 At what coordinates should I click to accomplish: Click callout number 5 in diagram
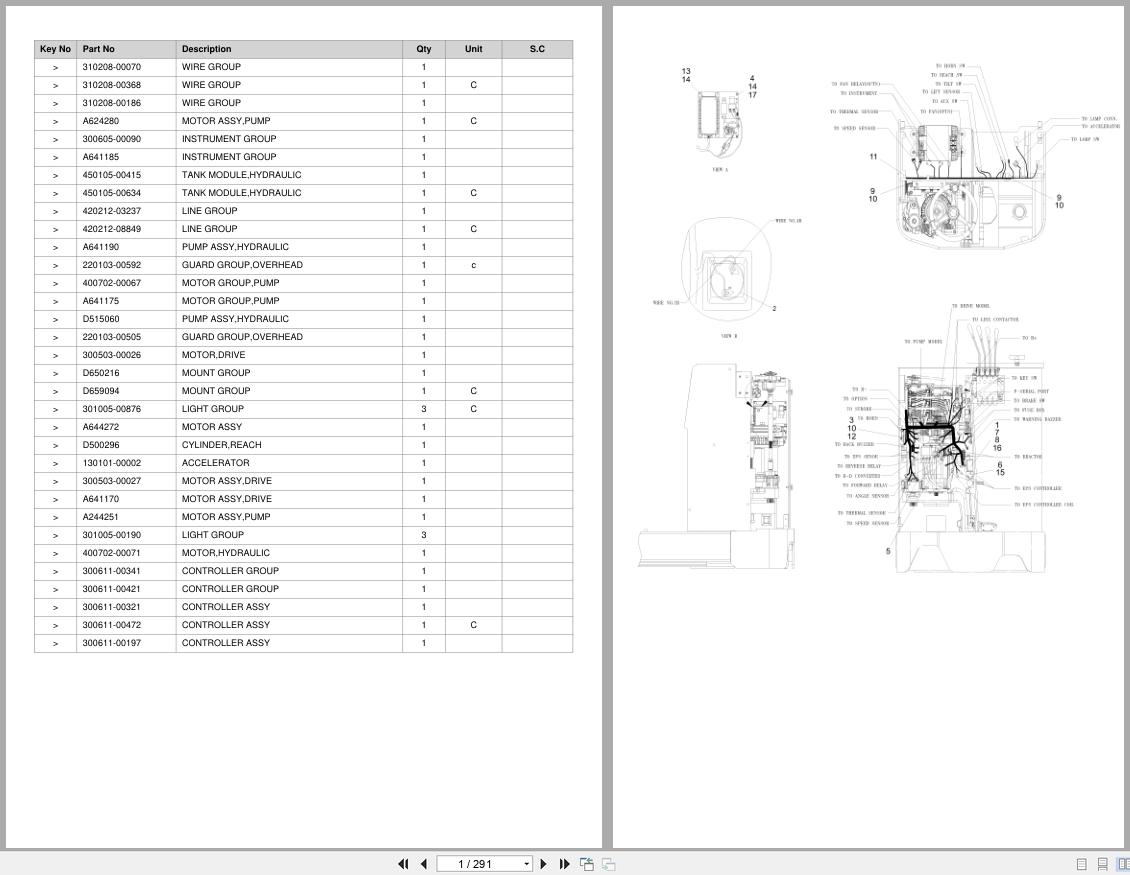click(x=888, y=551)
